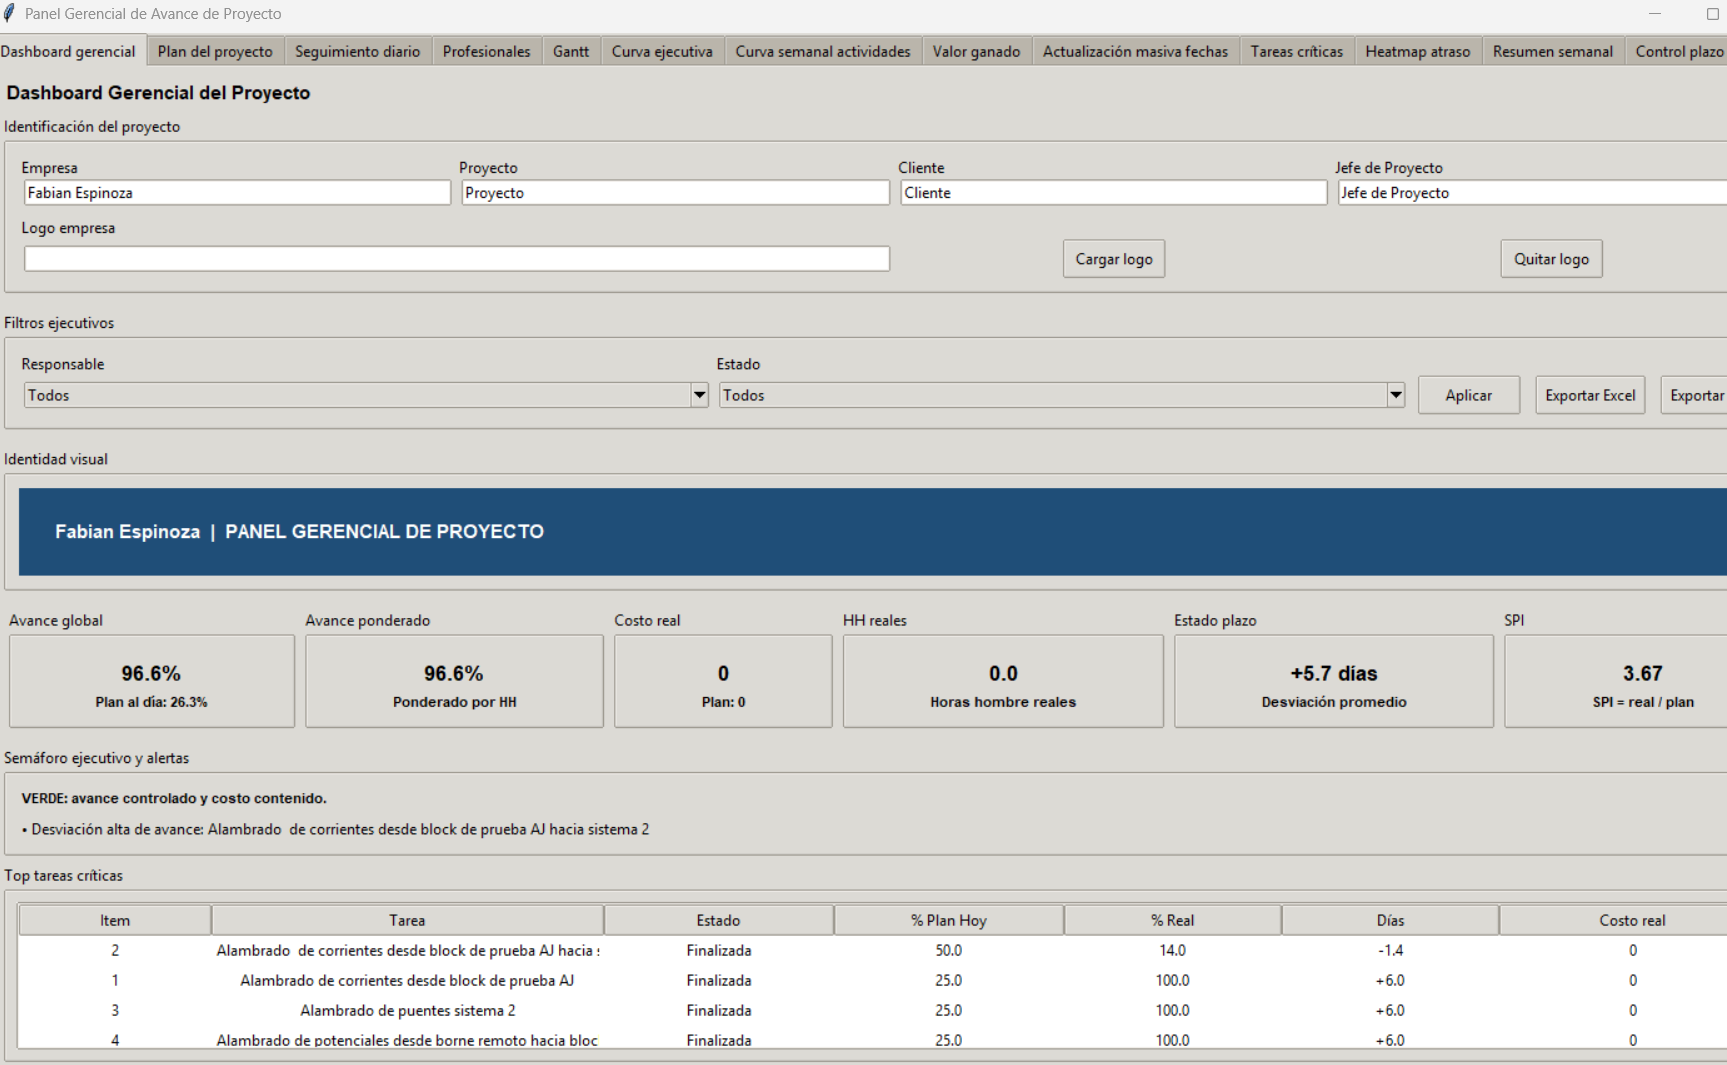The height and width of the screenshot is (1065, 1727).
Task: Click the Costo real KPI card
Action: pyautogui.click(x=723, y=681)
